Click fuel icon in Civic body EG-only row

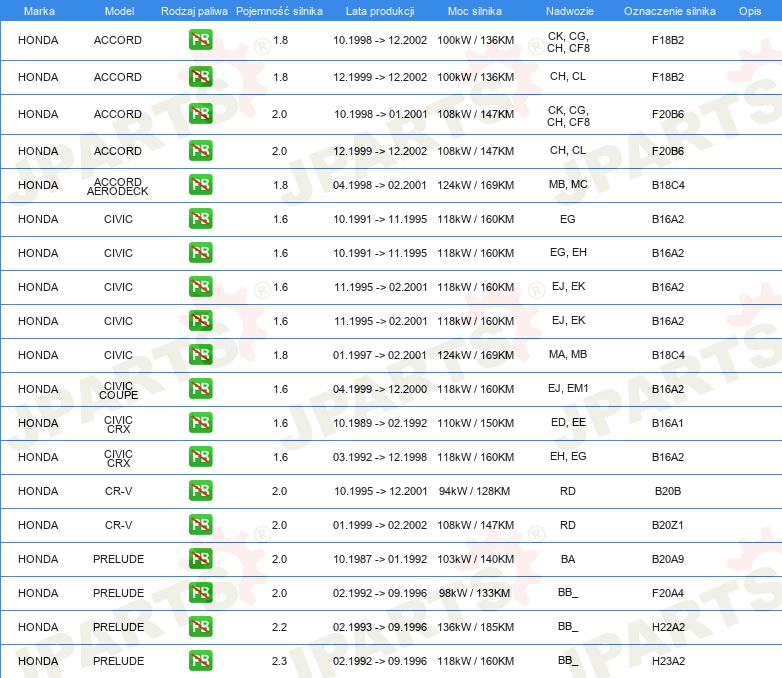click(x=200, y=219)
